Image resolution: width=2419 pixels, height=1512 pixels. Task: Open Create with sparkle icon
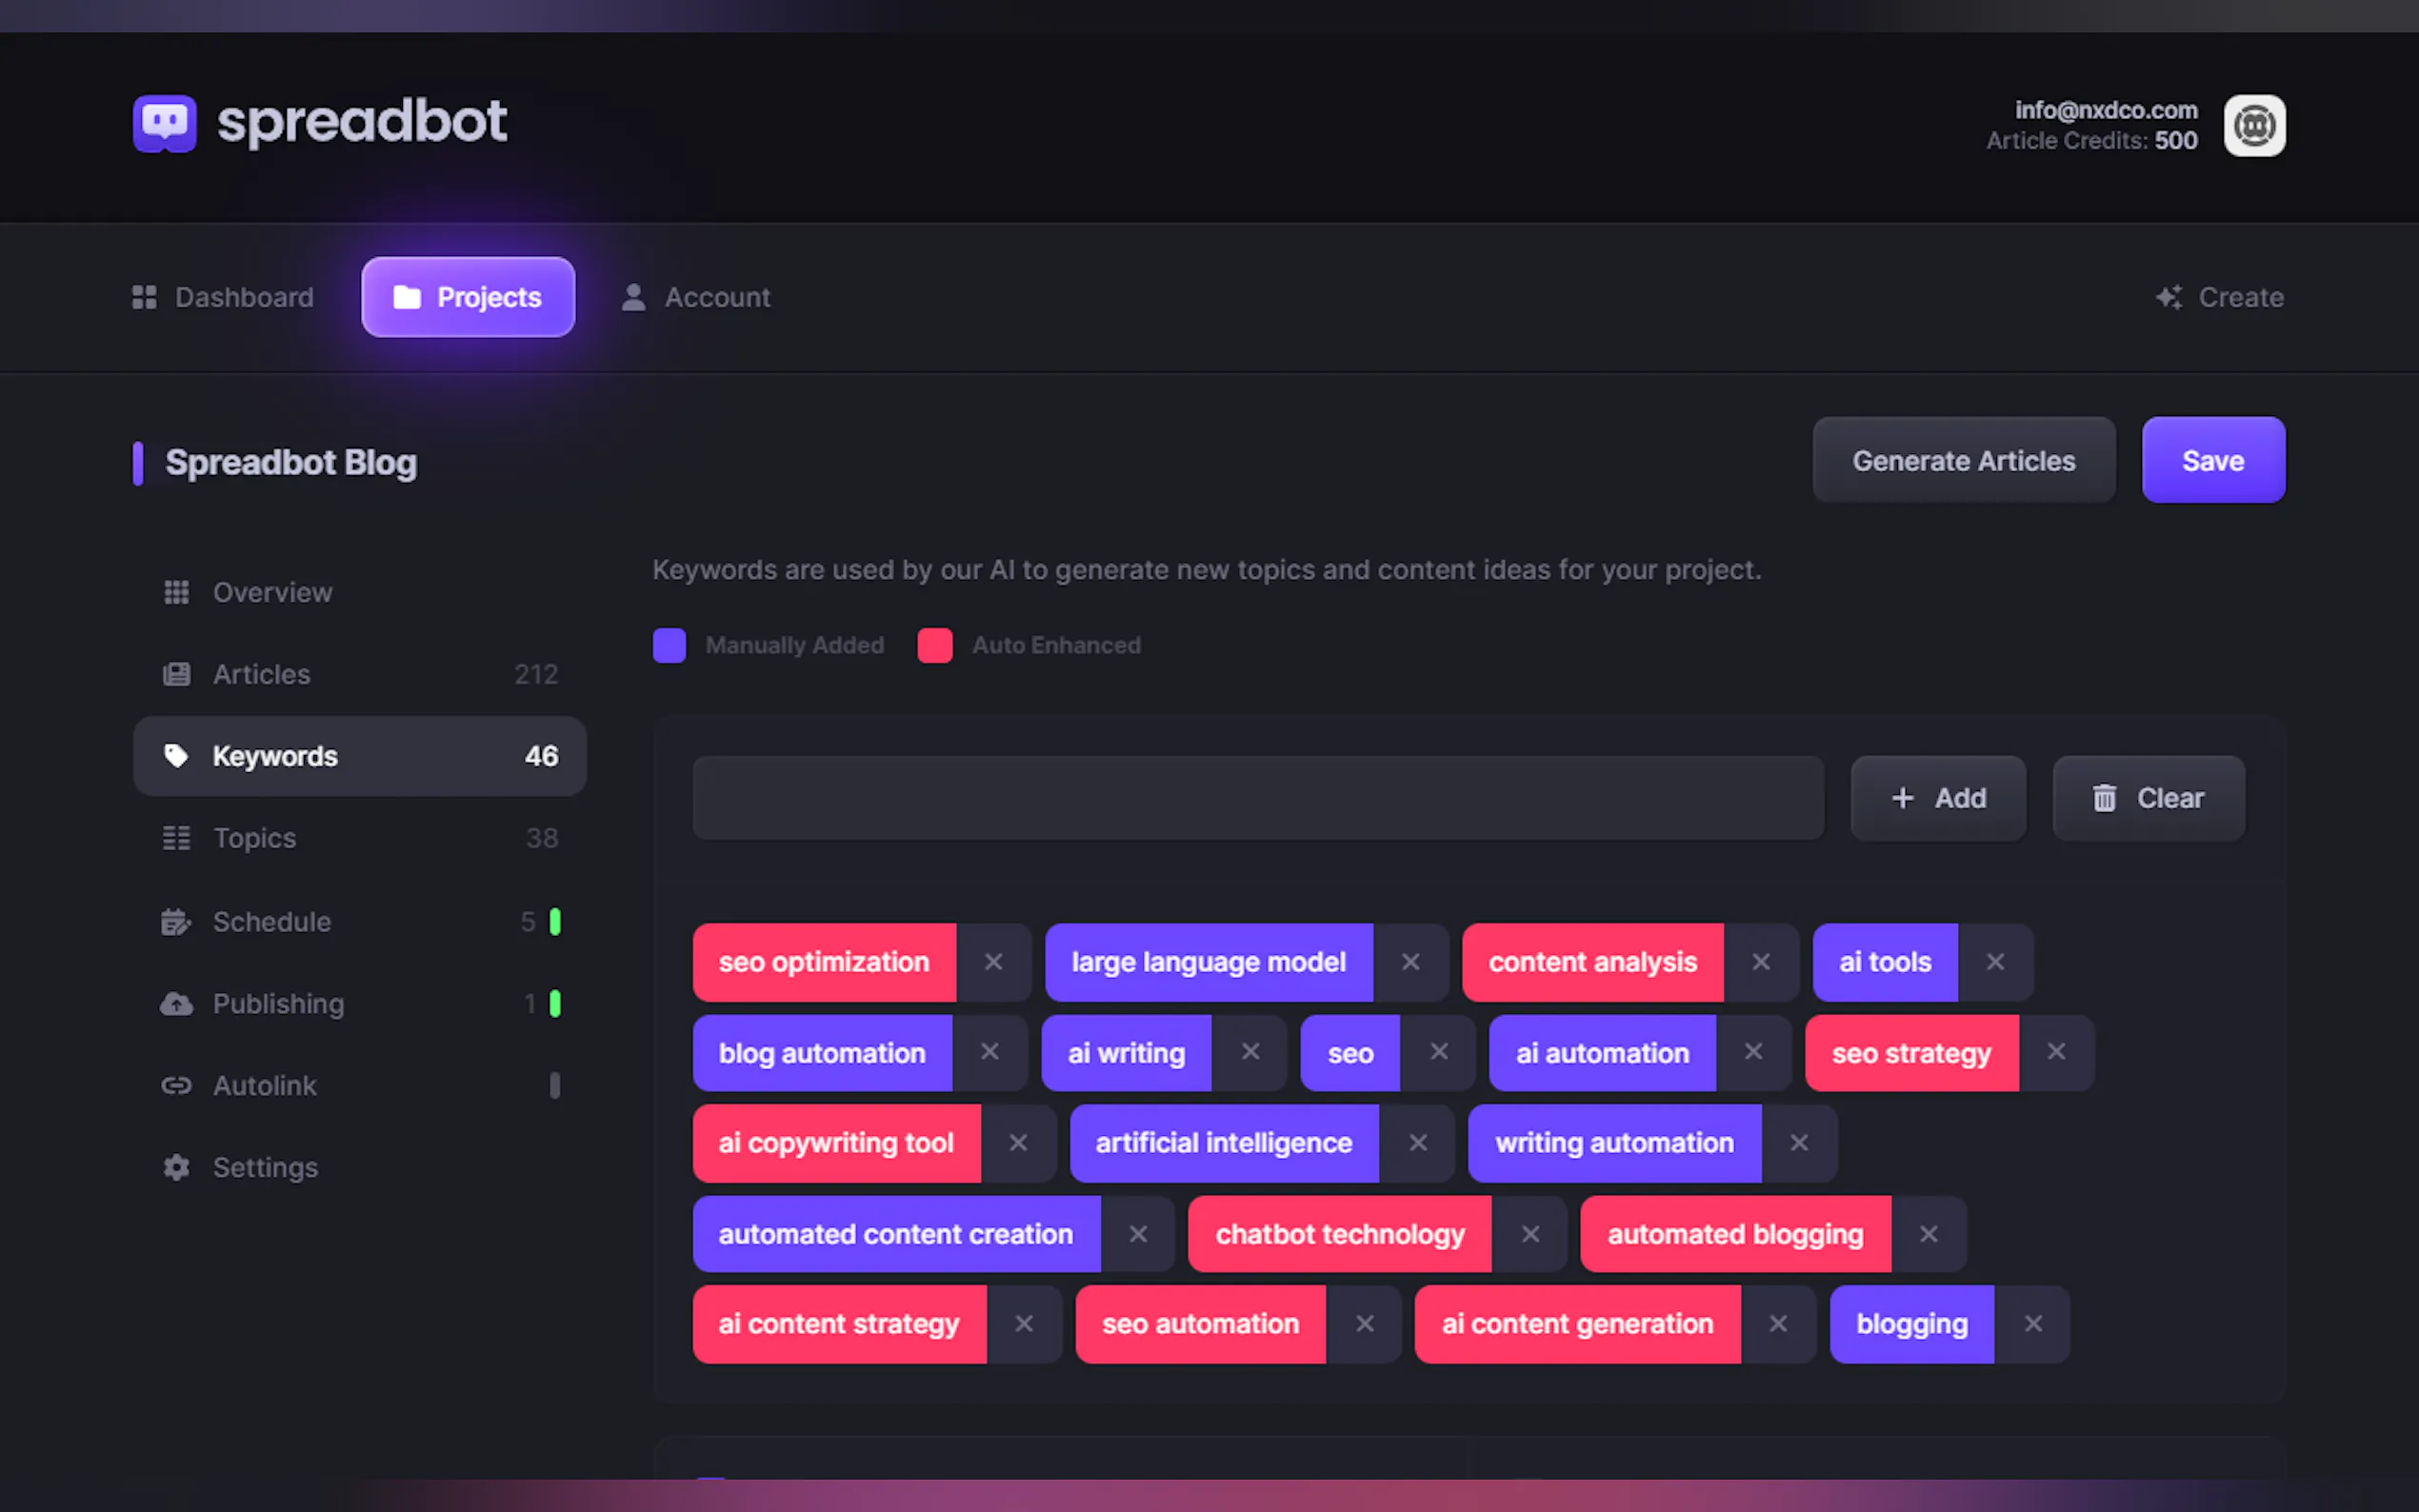click(x=2218, y=297)
